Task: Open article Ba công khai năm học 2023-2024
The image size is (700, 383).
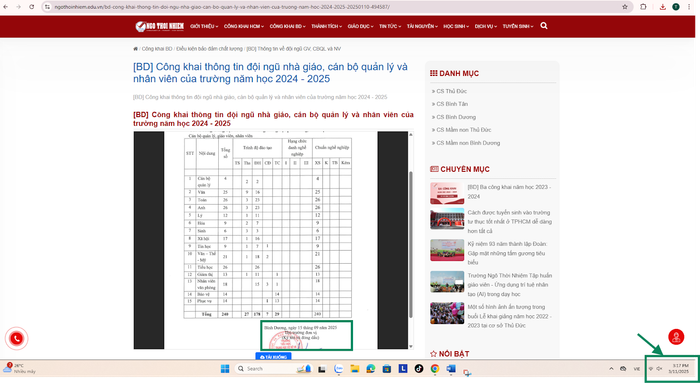Action: (x=509, y=192)
